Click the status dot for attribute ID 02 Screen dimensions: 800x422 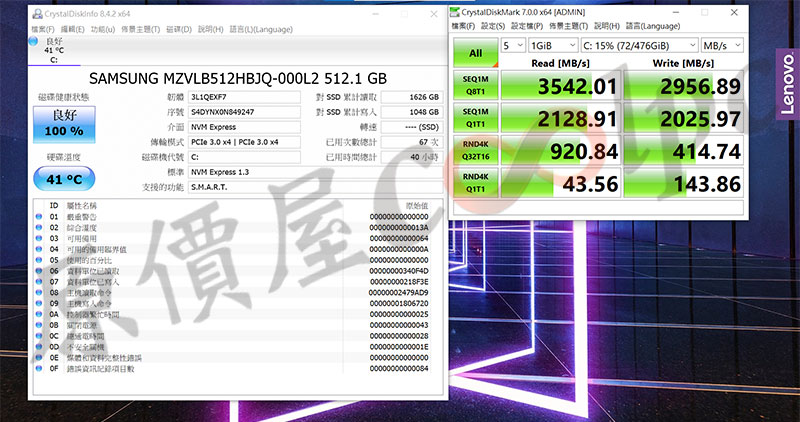click(39, 228)
